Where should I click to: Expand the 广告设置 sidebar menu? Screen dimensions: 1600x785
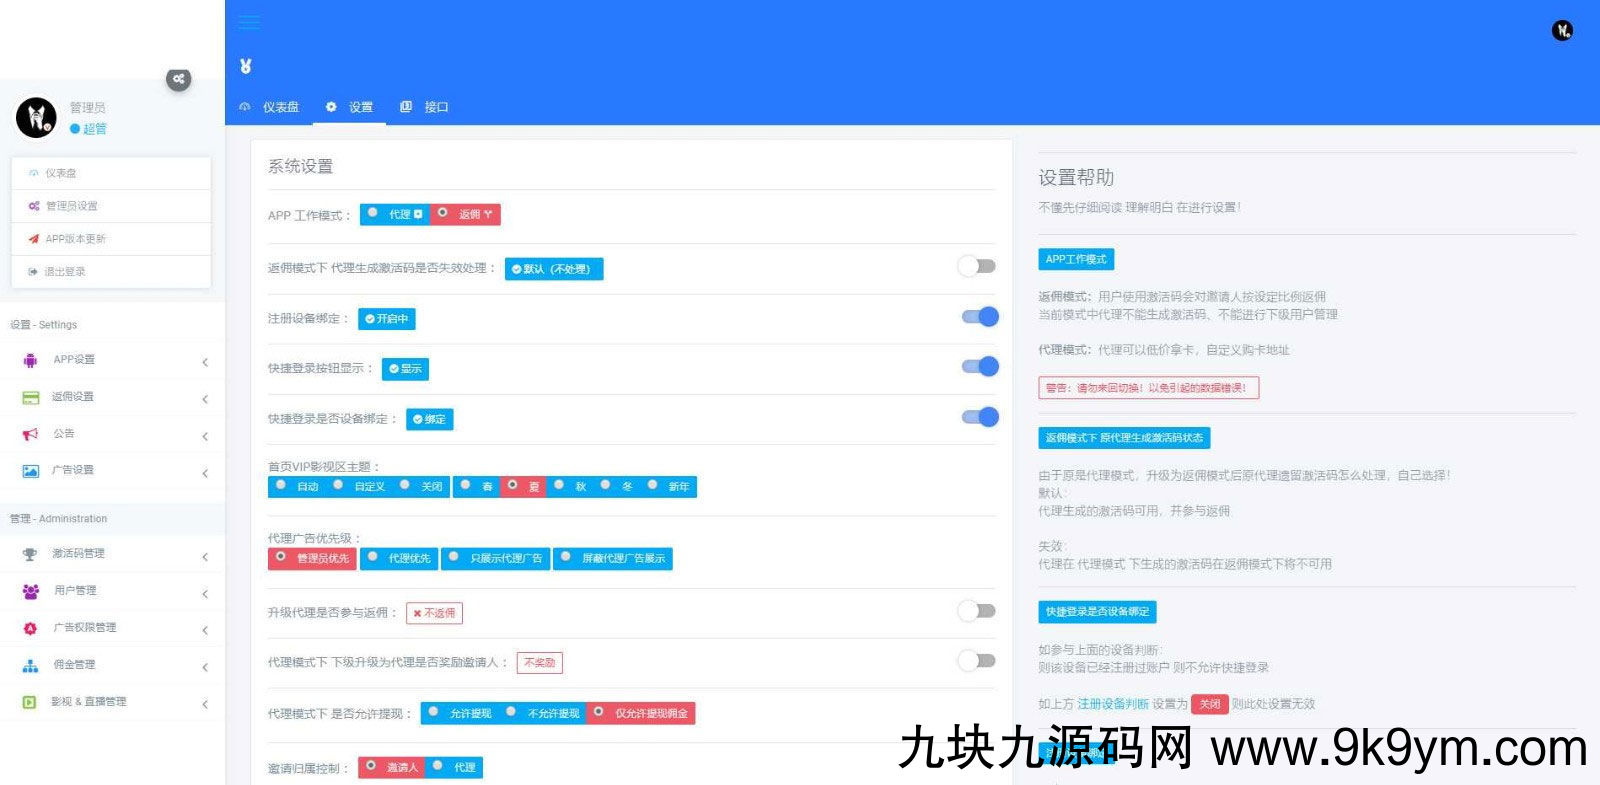(x=110, y=471)
